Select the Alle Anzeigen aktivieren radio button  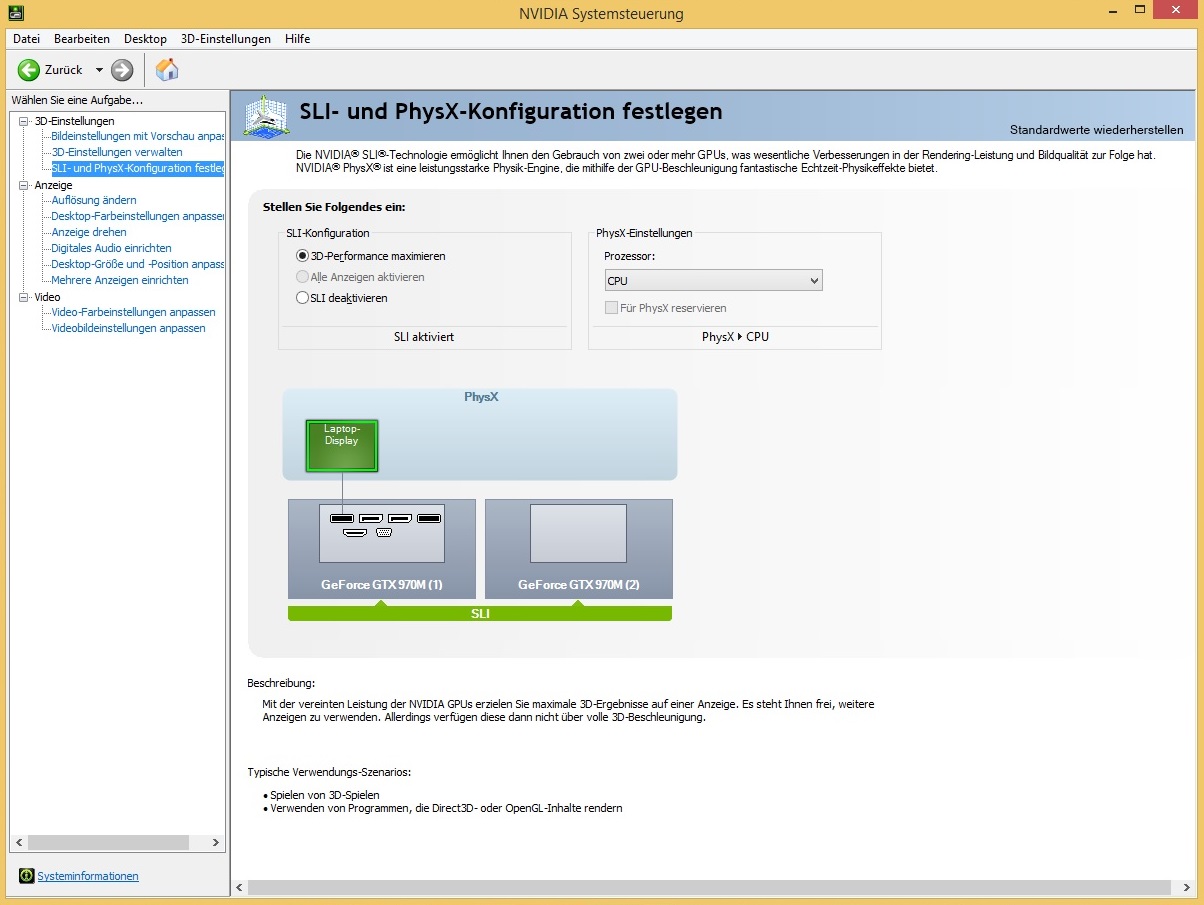pos(303,277)
